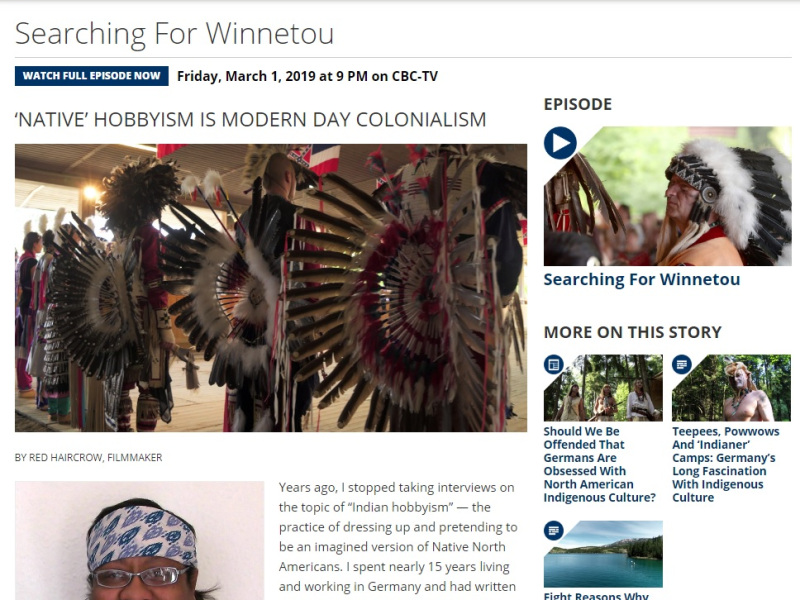This screenshot has height=600, width=800.
Task: Select the blue lake thumbnail image
Action: [603, 554]
